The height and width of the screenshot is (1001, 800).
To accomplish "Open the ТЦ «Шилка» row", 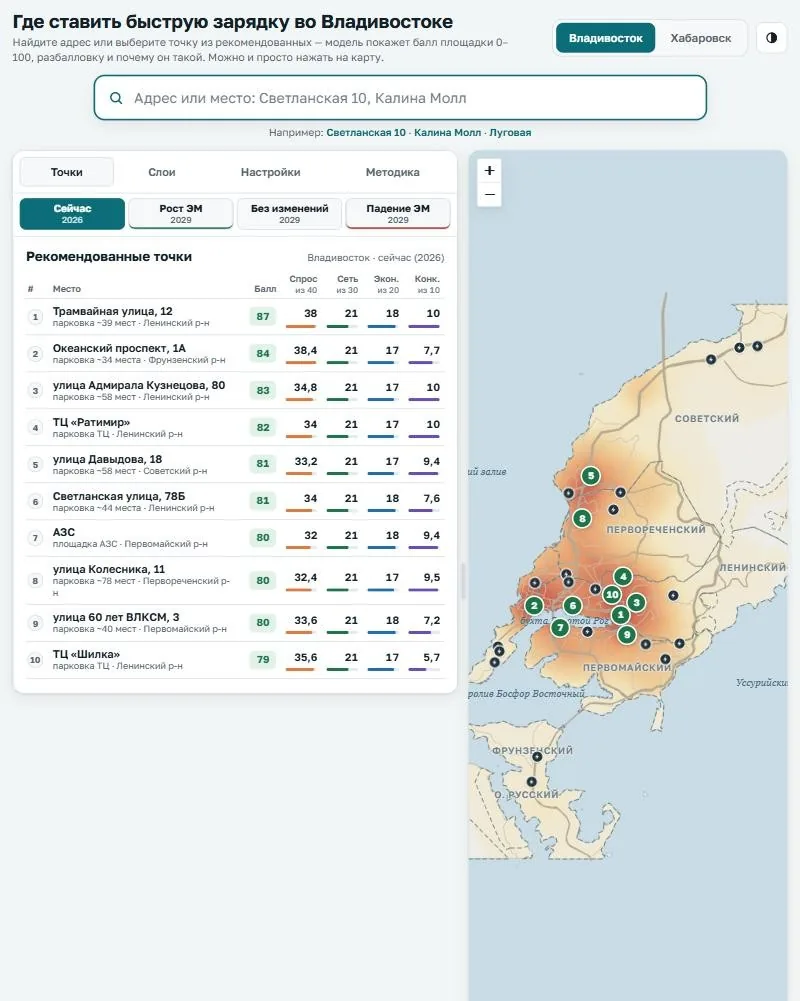I will click(x=235, y=660).
